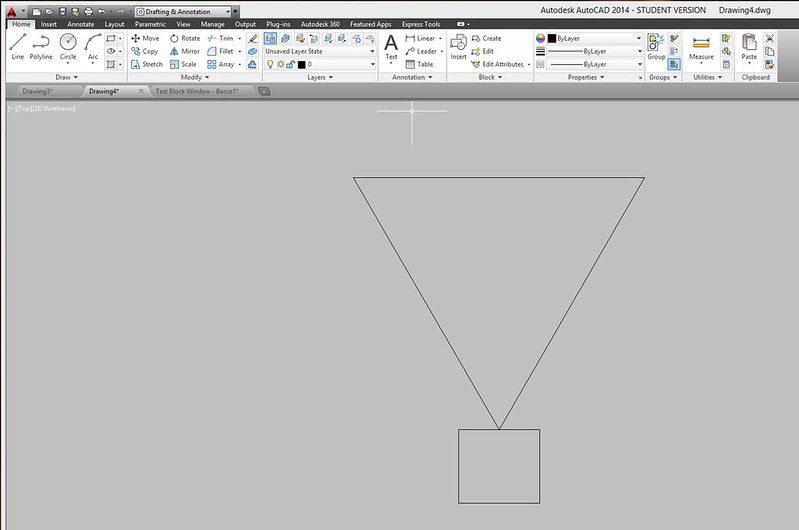Pick the Arc tool

coord(93,47)
